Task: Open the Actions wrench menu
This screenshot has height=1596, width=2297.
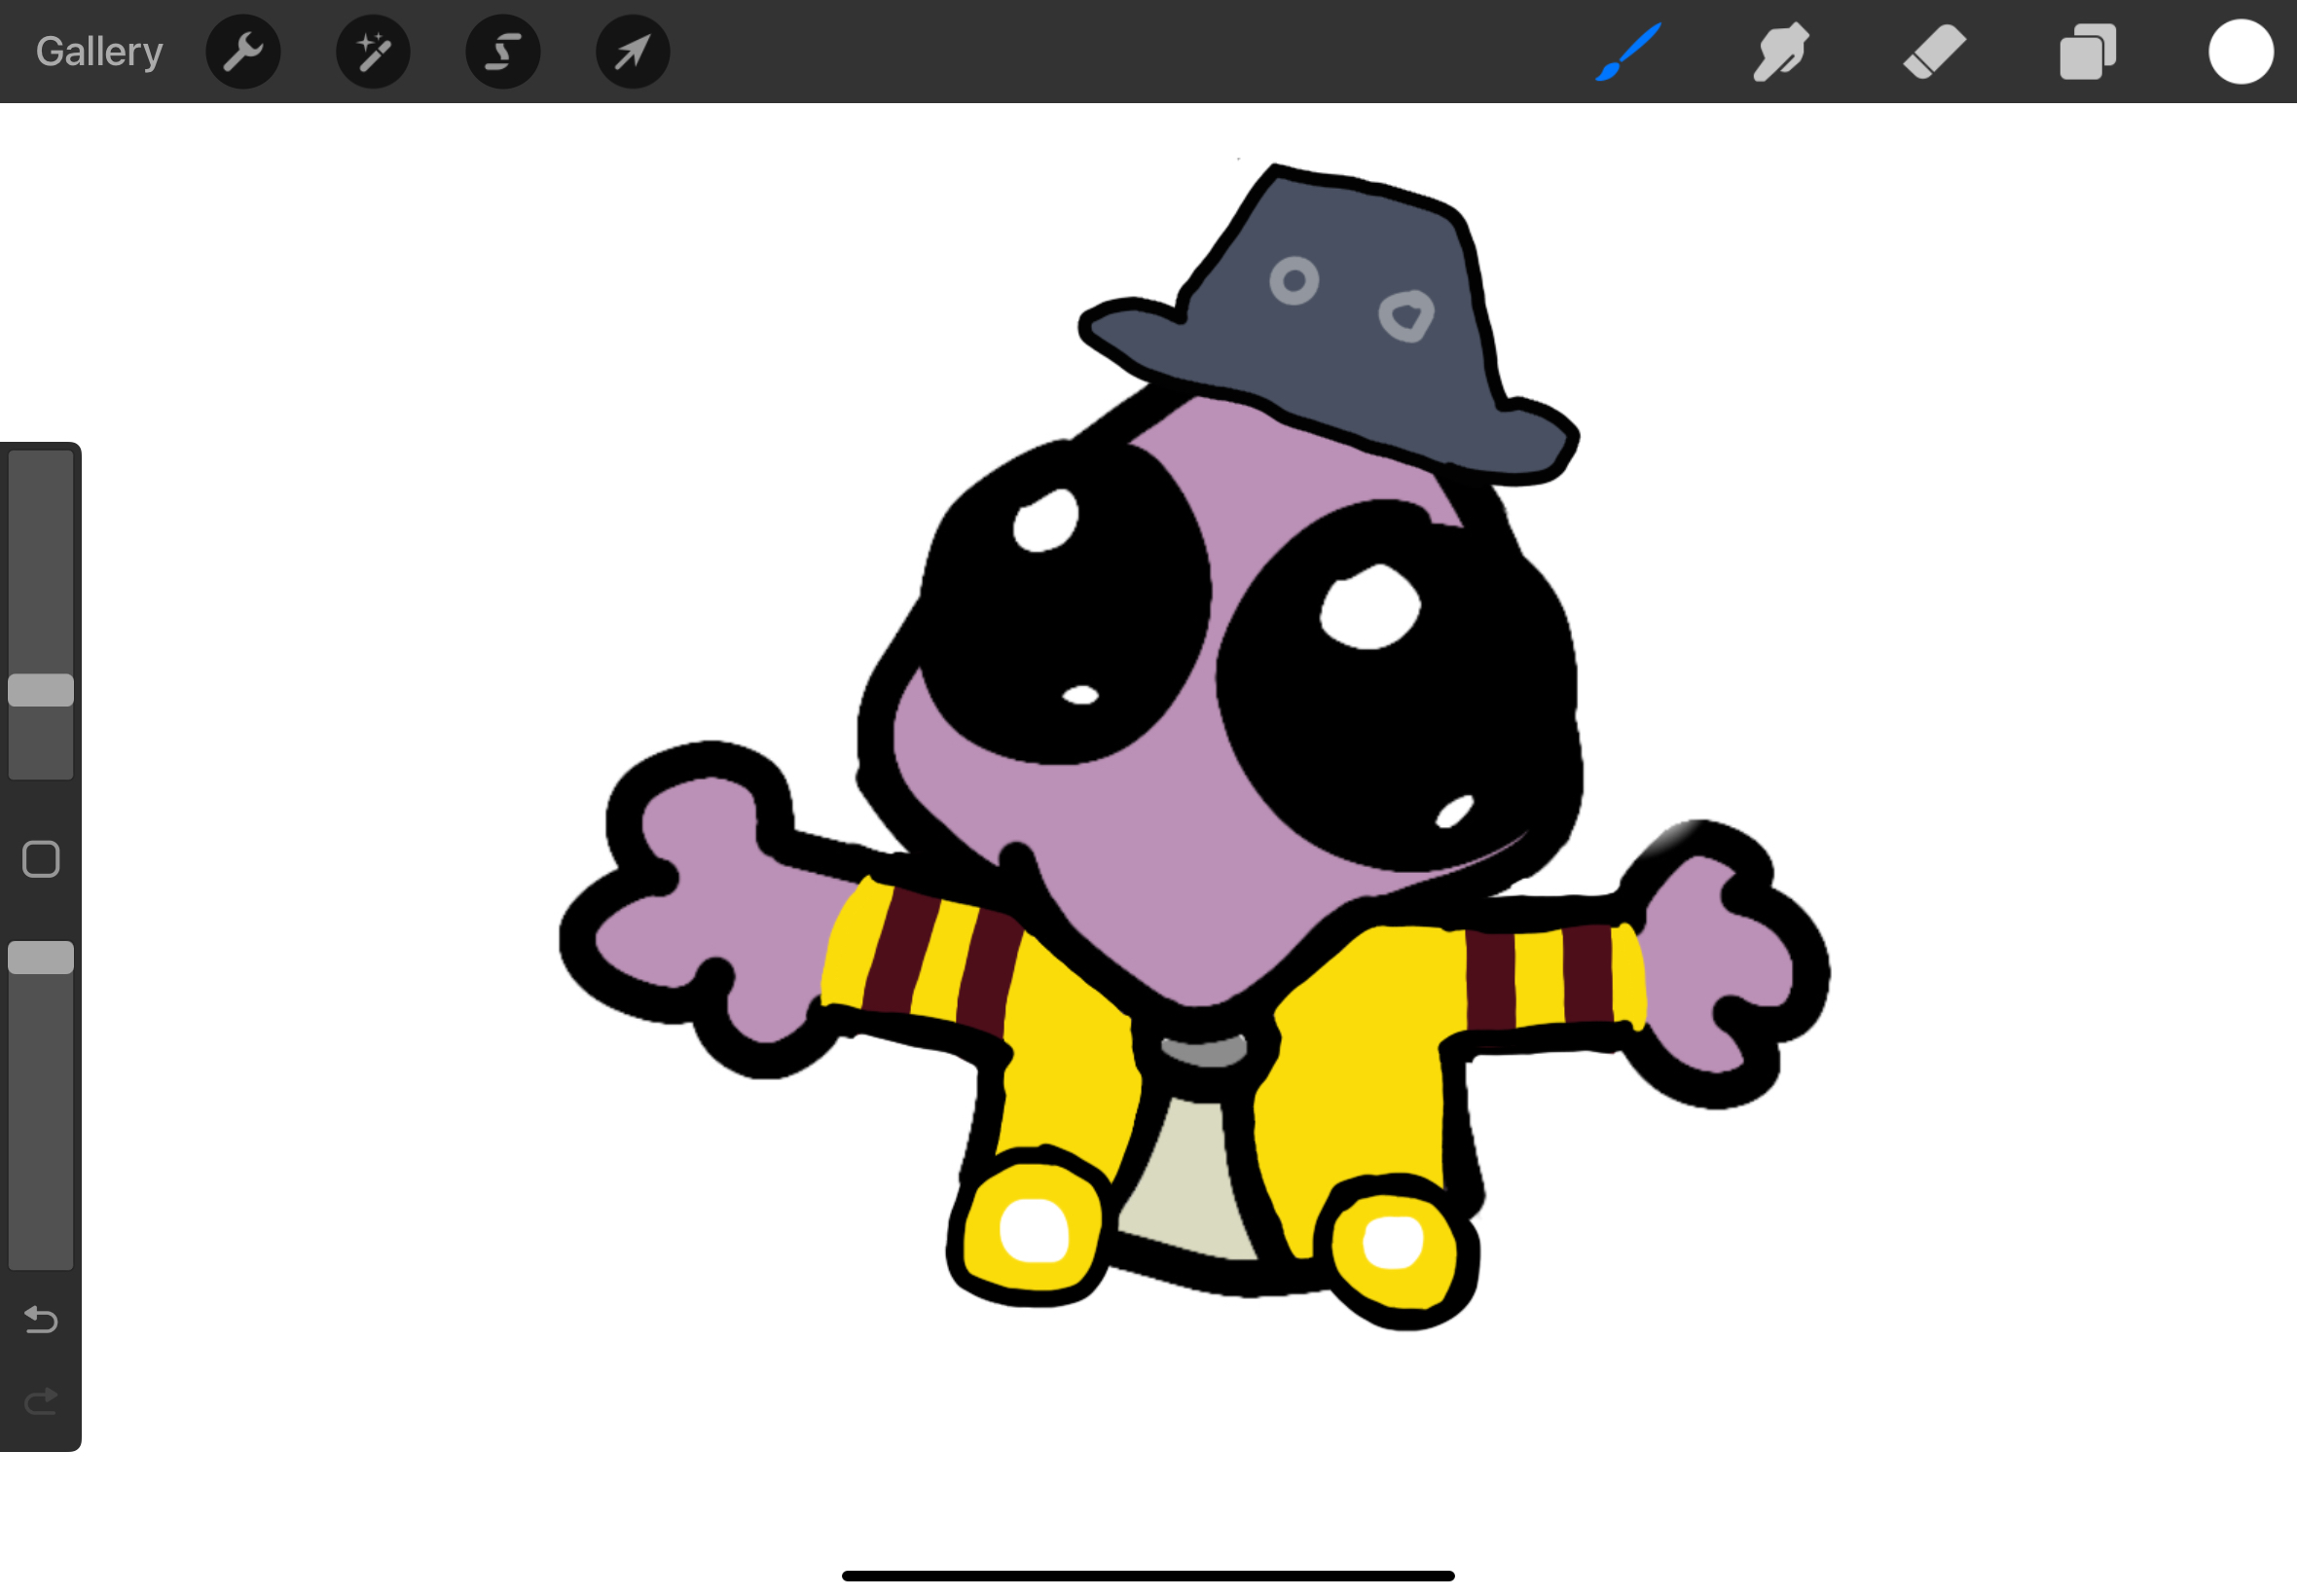Action: 243,52
